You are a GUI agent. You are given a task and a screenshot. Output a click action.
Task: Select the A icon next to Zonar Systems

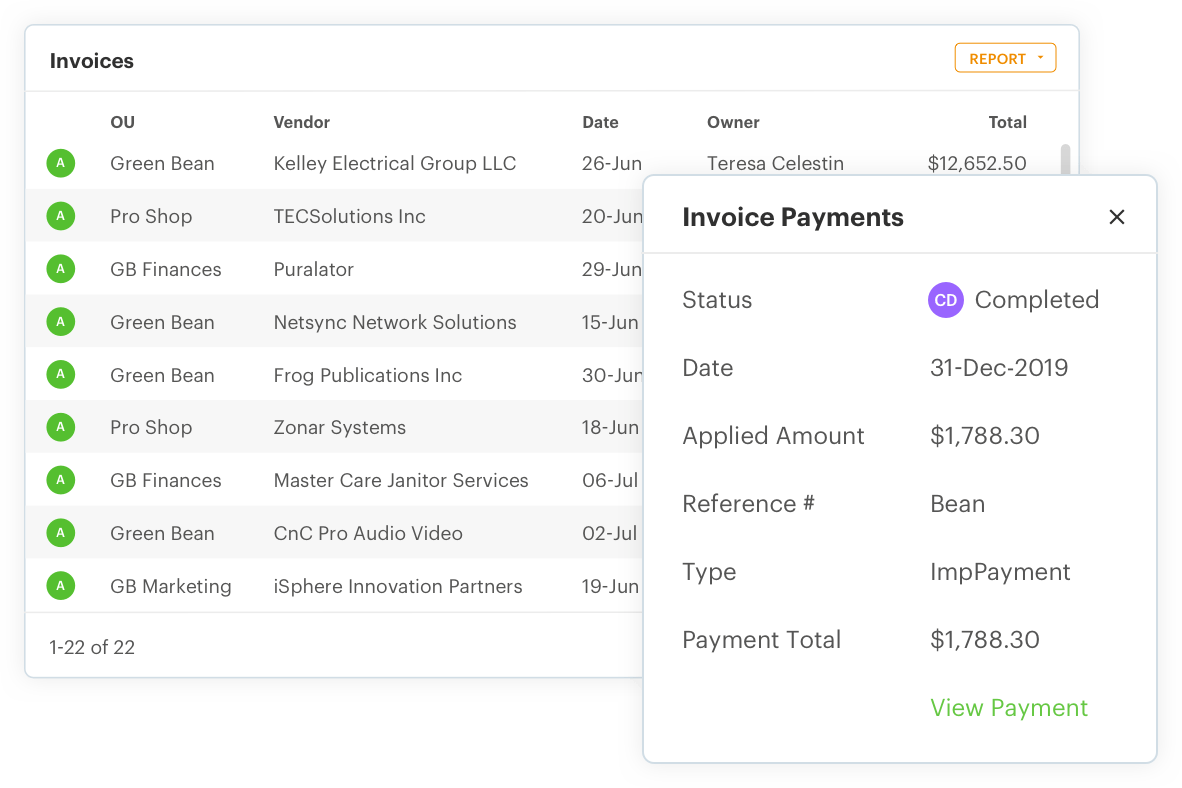click(x=61, y=427)
